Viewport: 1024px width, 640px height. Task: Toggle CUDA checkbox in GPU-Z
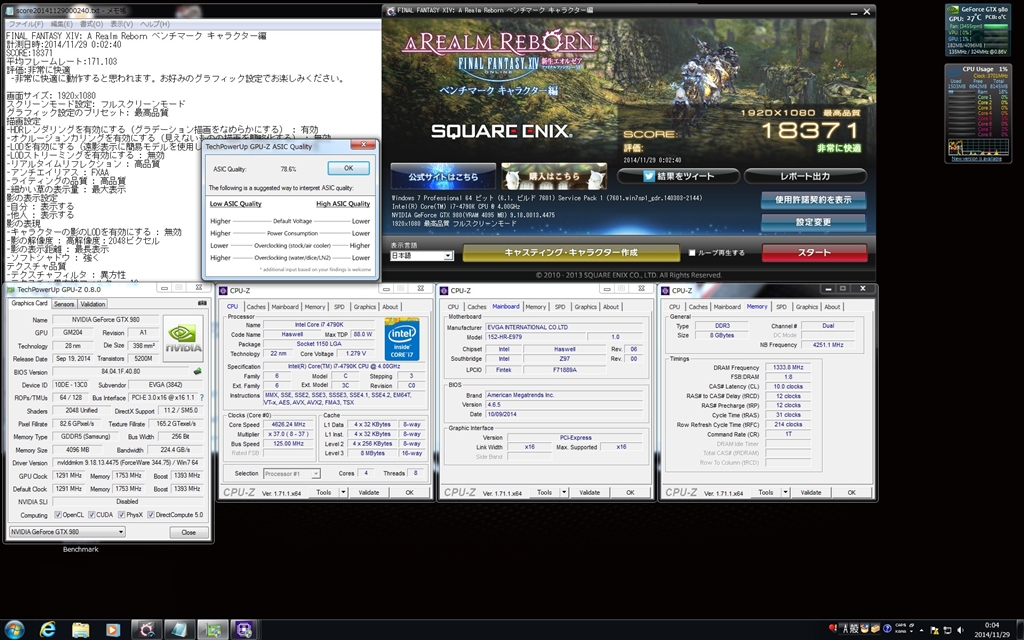pos(92,515)
